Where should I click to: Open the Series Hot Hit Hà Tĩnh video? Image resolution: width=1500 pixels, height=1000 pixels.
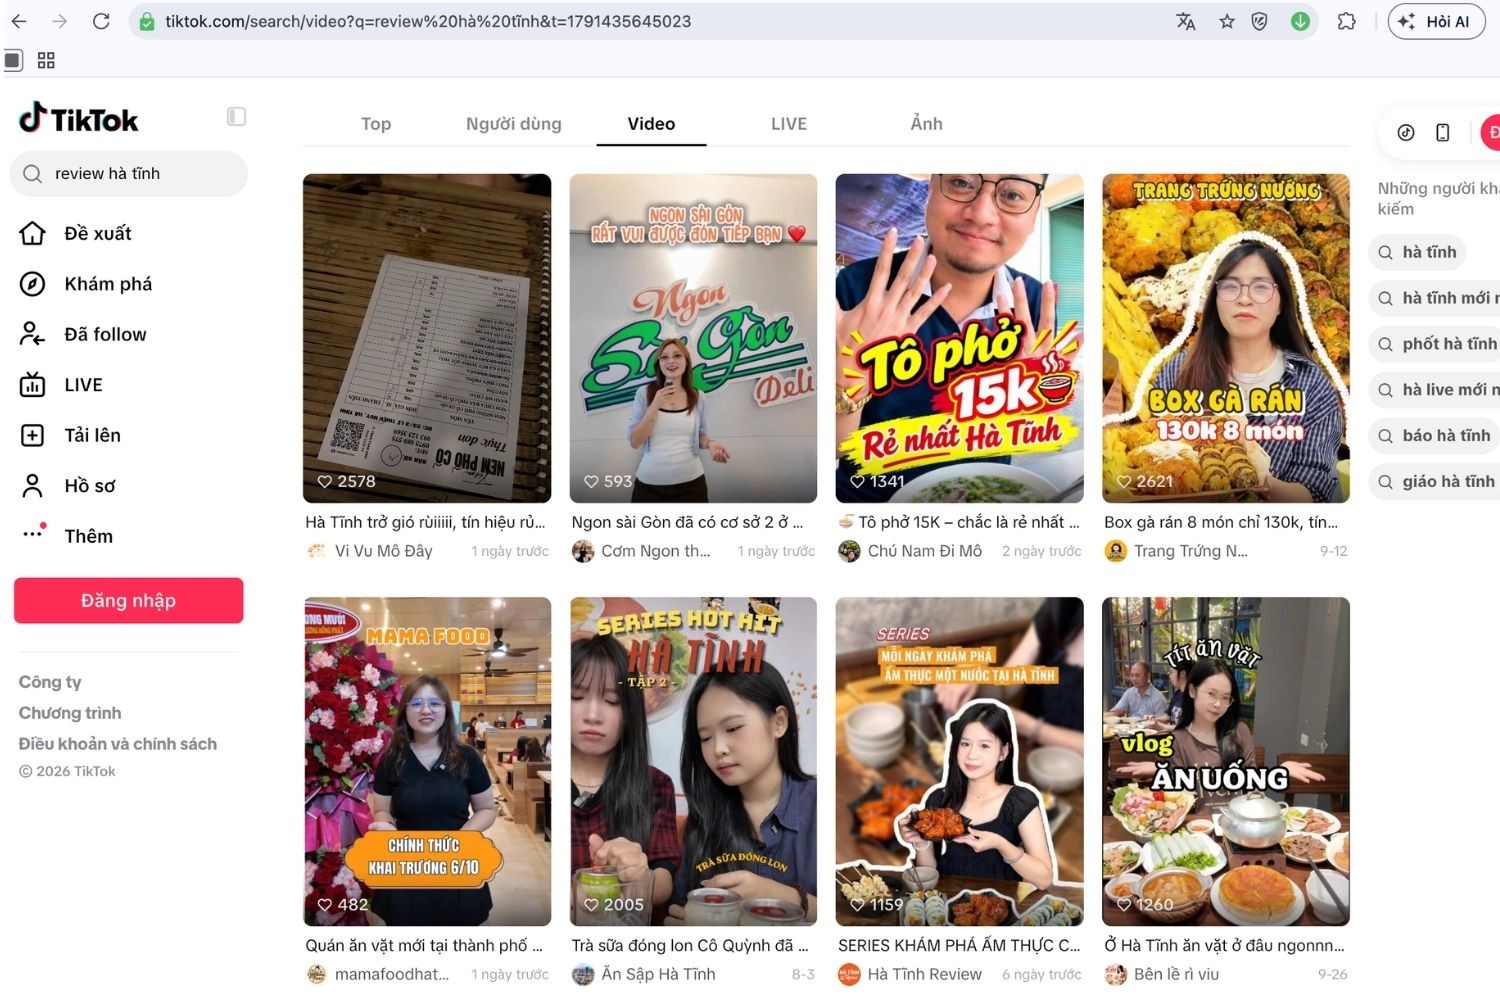coord(694,761)
